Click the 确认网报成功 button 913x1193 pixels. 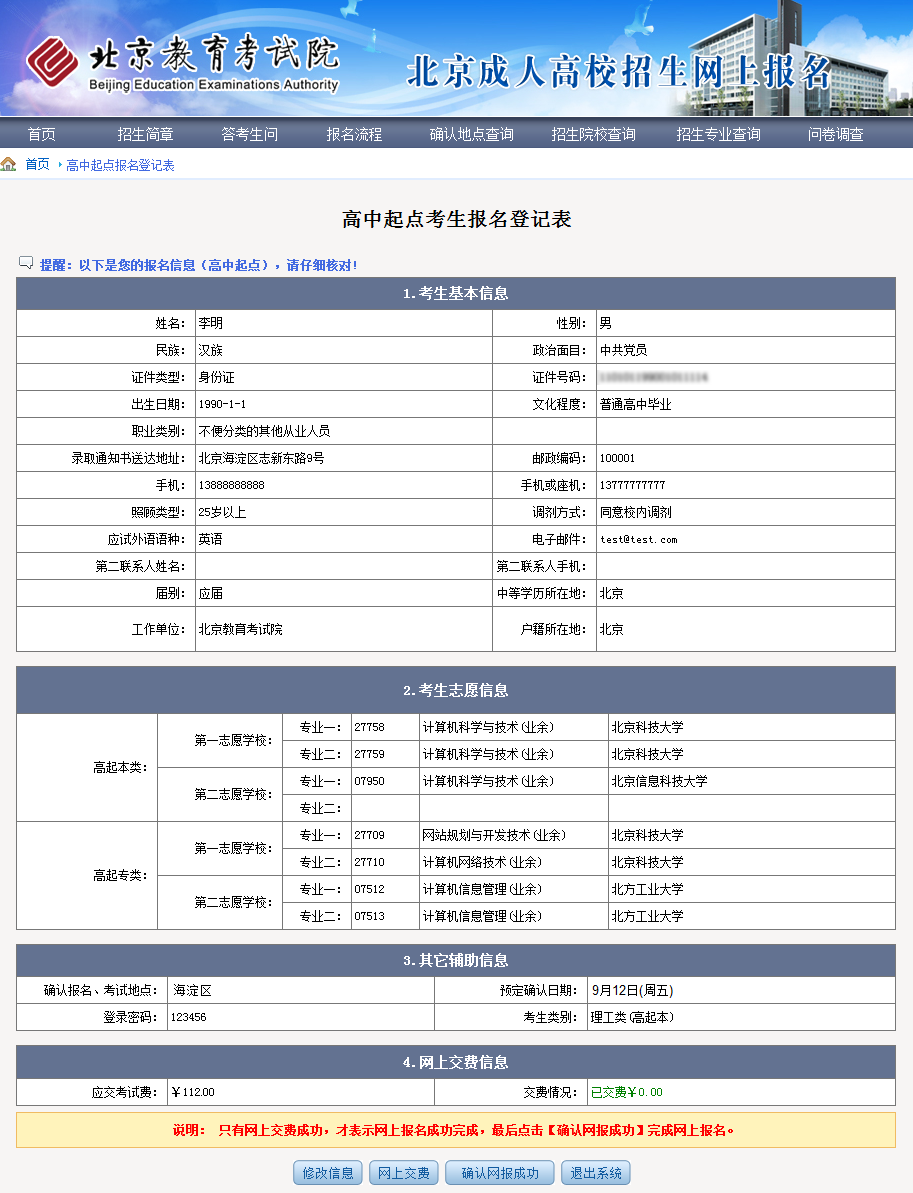[x=500, y=1173]
